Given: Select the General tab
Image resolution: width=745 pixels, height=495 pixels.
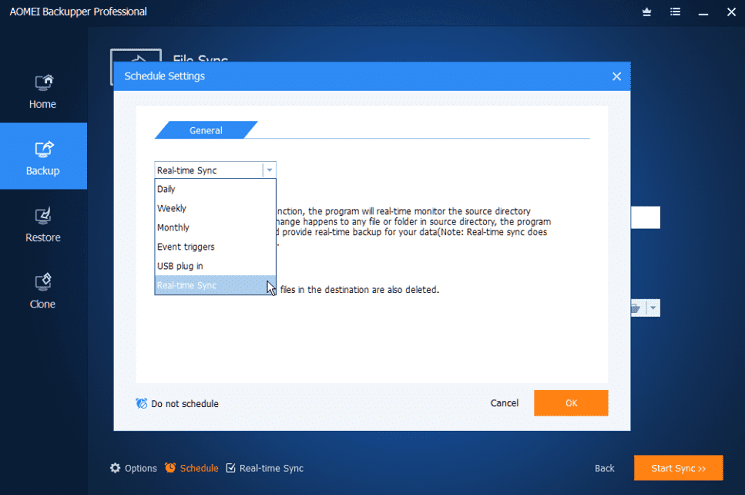Looking at the screenshot, I should [206, 130].
